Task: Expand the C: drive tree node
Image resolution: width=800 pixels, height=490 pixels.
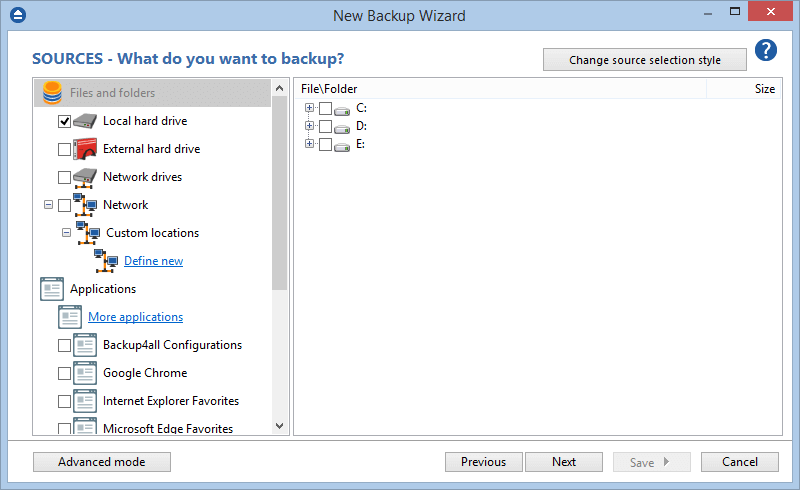Action: [309, 108]
